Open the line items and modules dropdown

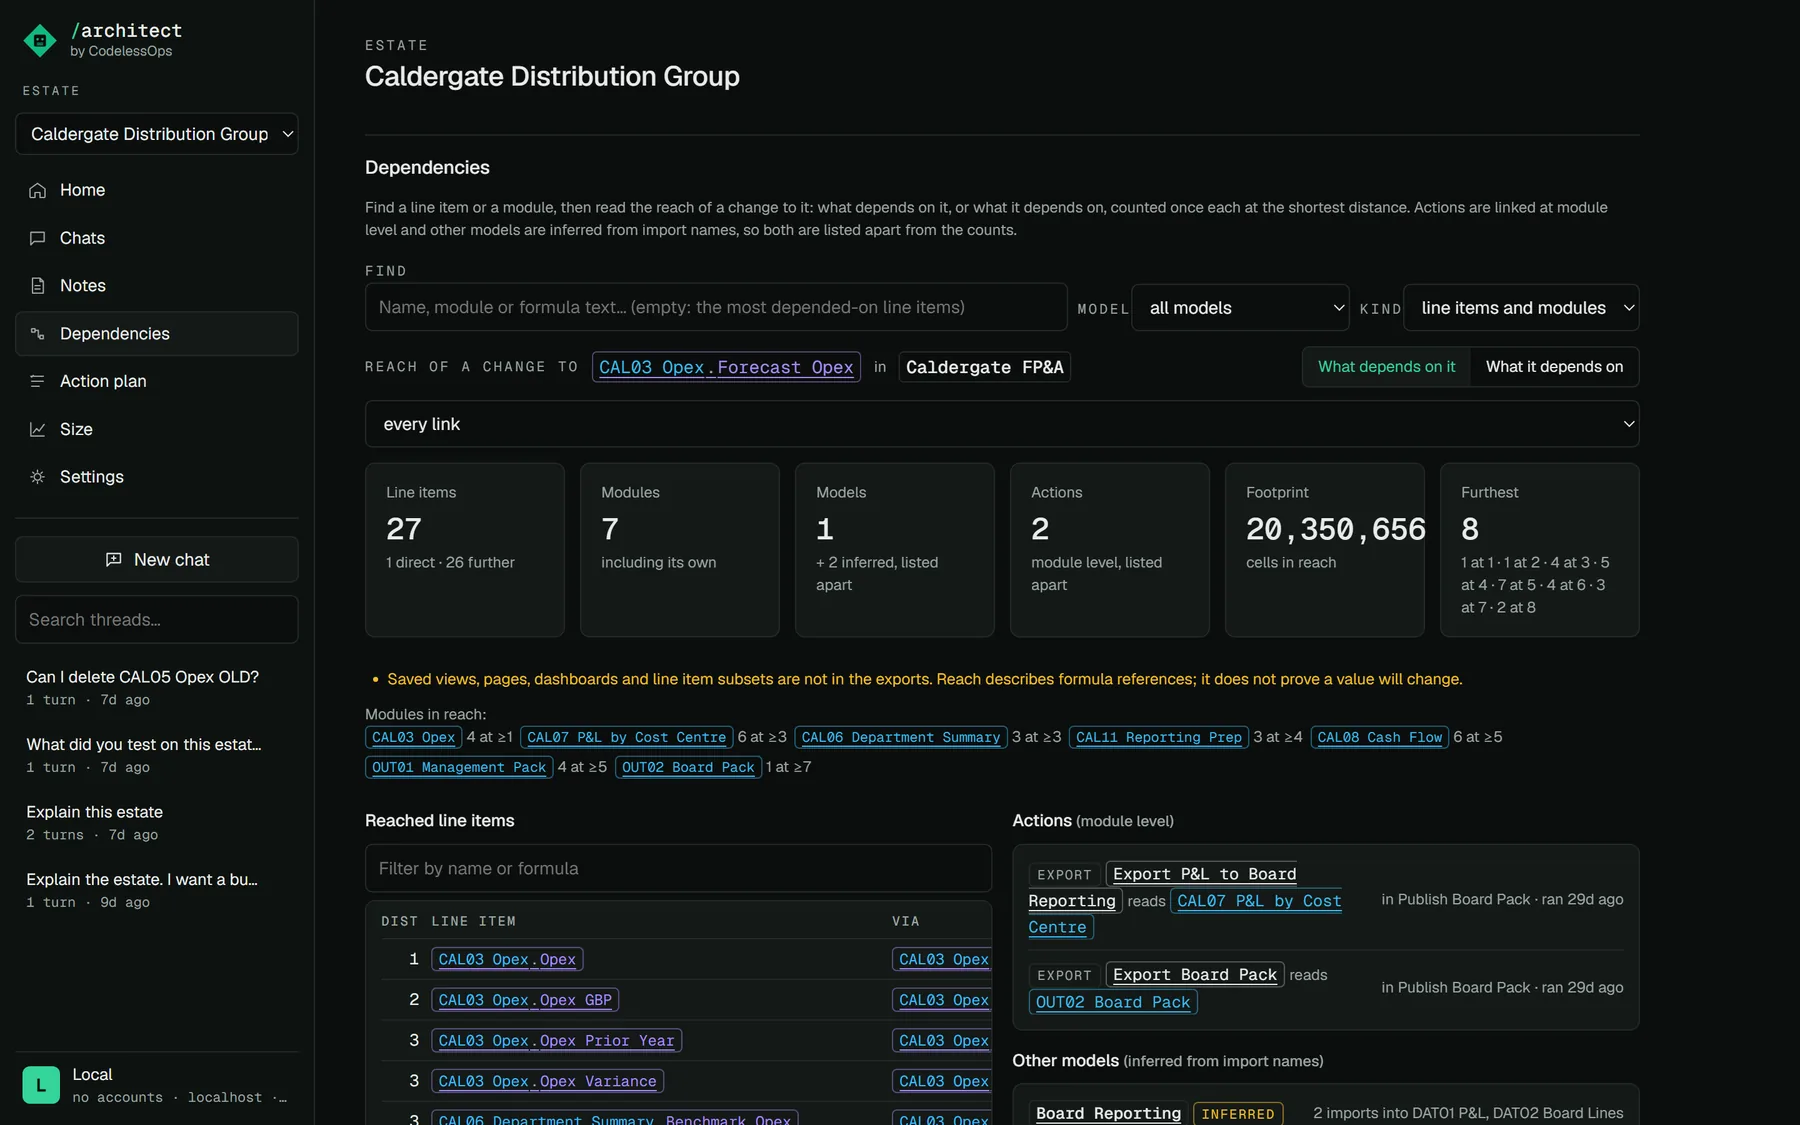(1521, 308)
